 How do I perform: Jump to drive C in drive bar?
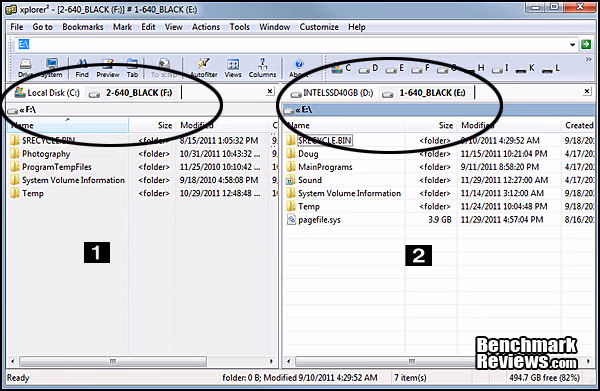click(341, 68)
